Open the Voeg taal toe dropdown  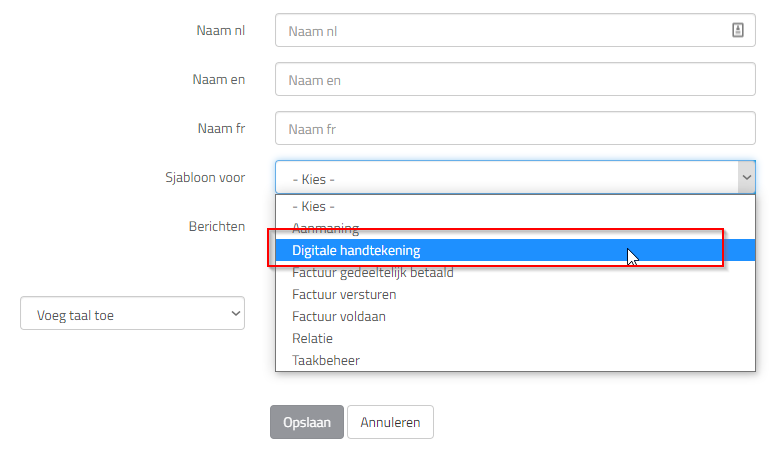tap(132, 313)
